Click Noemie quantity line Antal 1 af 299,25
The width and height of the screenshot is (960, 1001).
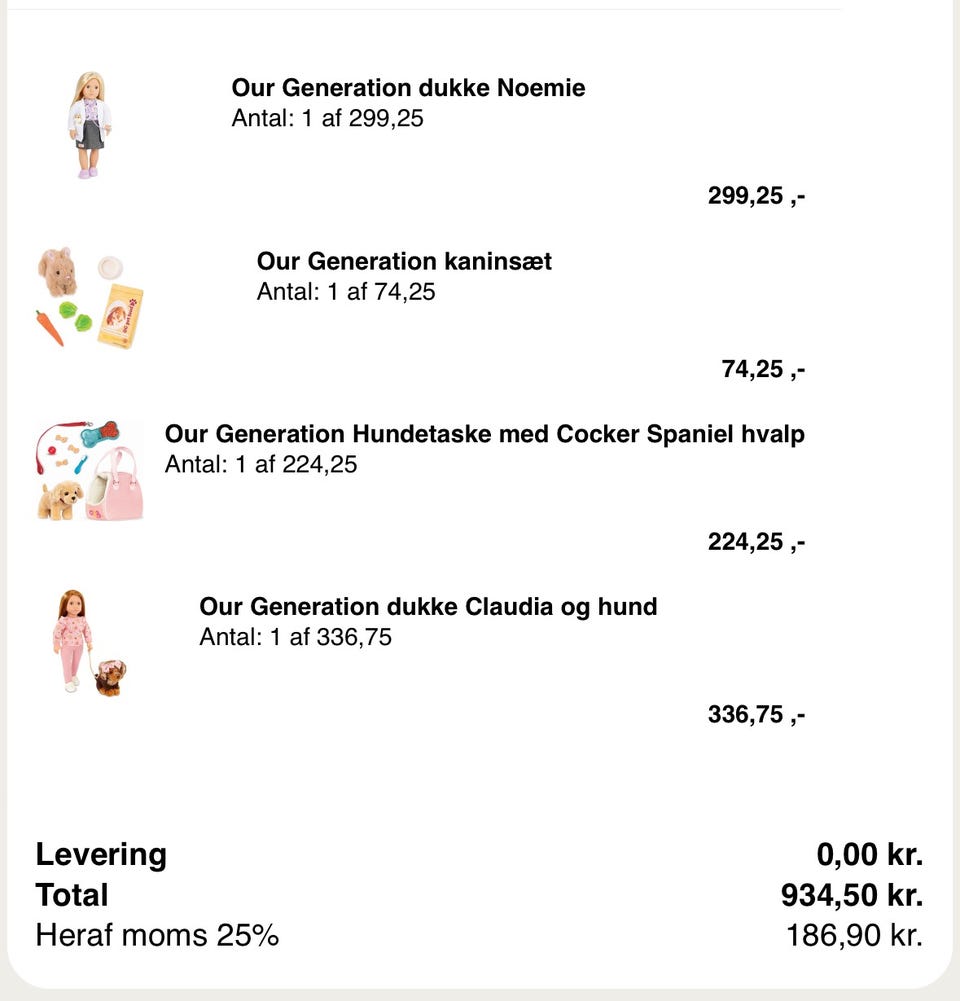(327, 118)
